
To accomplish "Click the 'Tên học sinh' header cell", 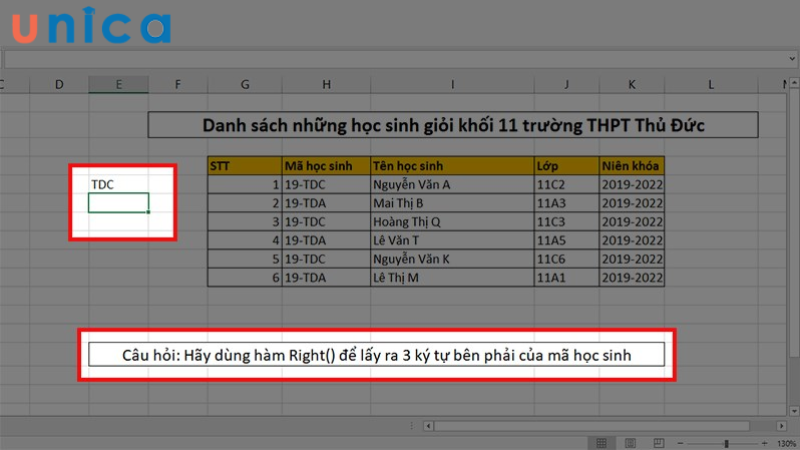I will [452, 166].
